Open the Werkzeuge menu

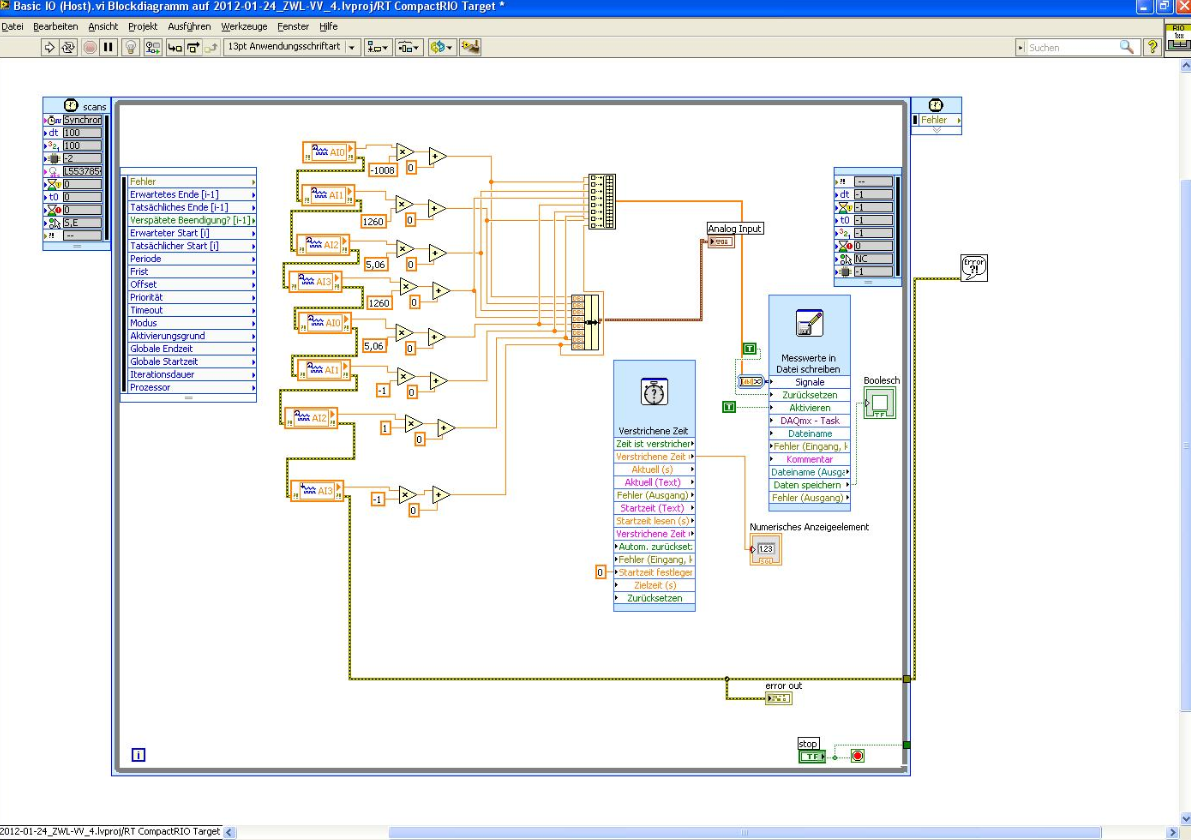244,26
